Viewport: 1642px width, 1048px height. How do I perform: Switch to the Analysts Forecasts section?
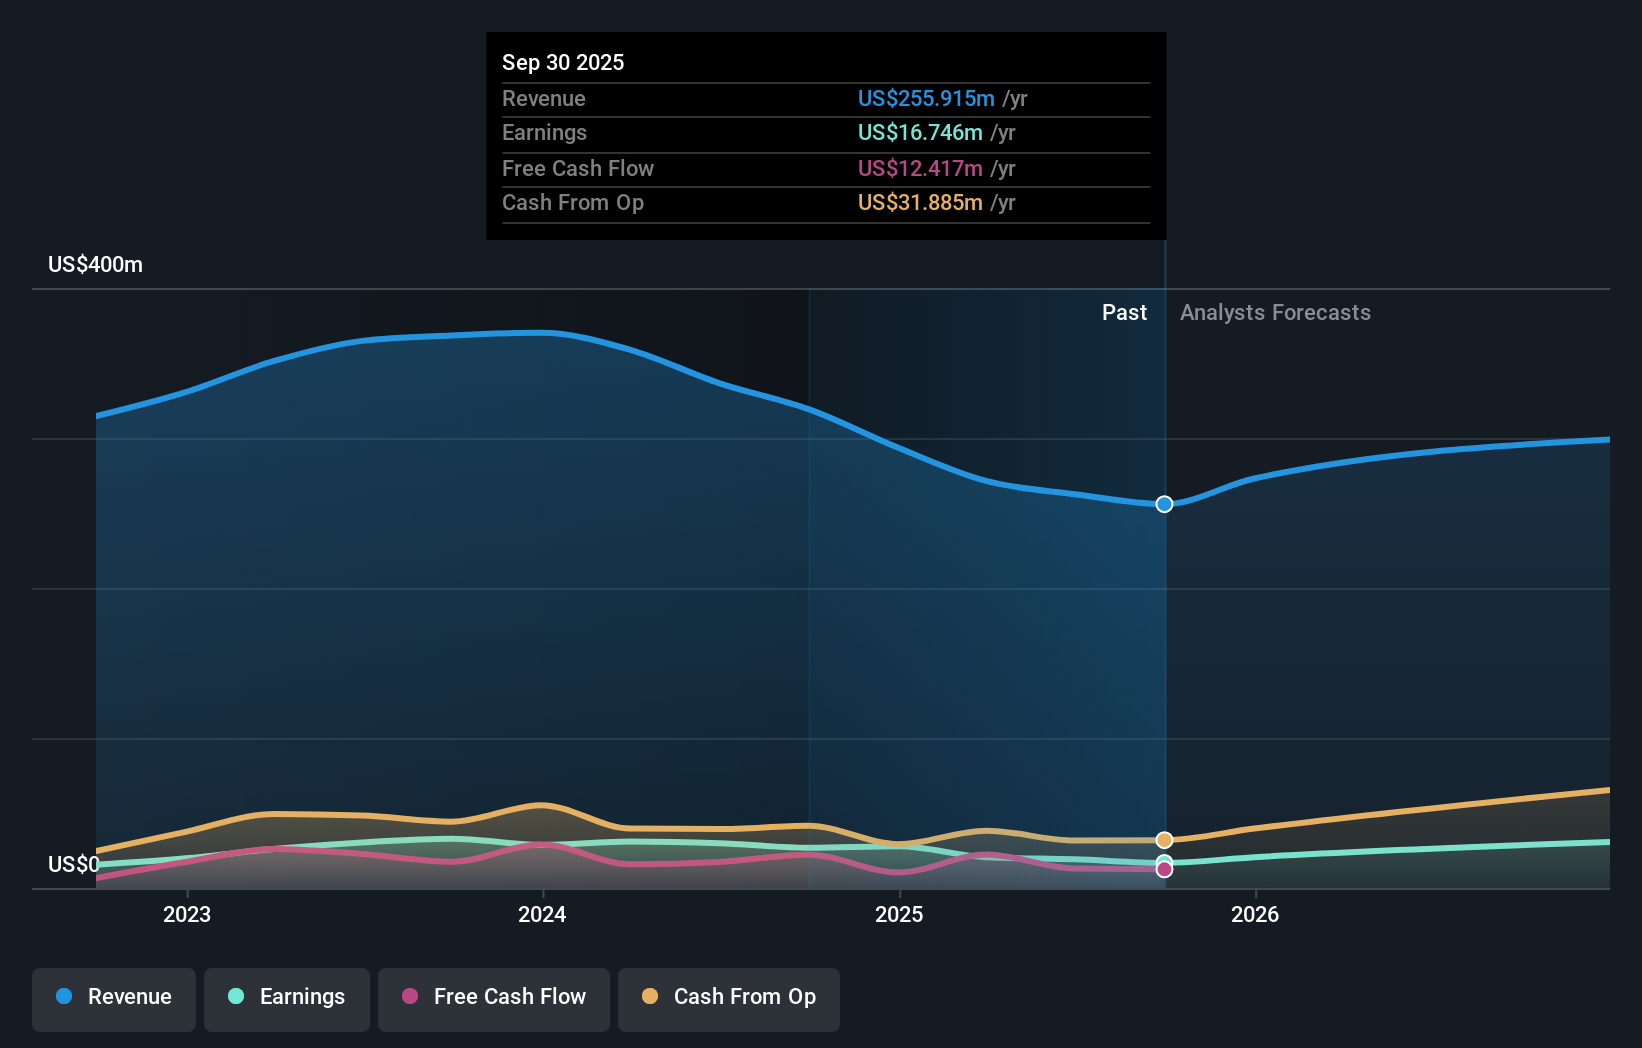click(x=1274, y=312)
